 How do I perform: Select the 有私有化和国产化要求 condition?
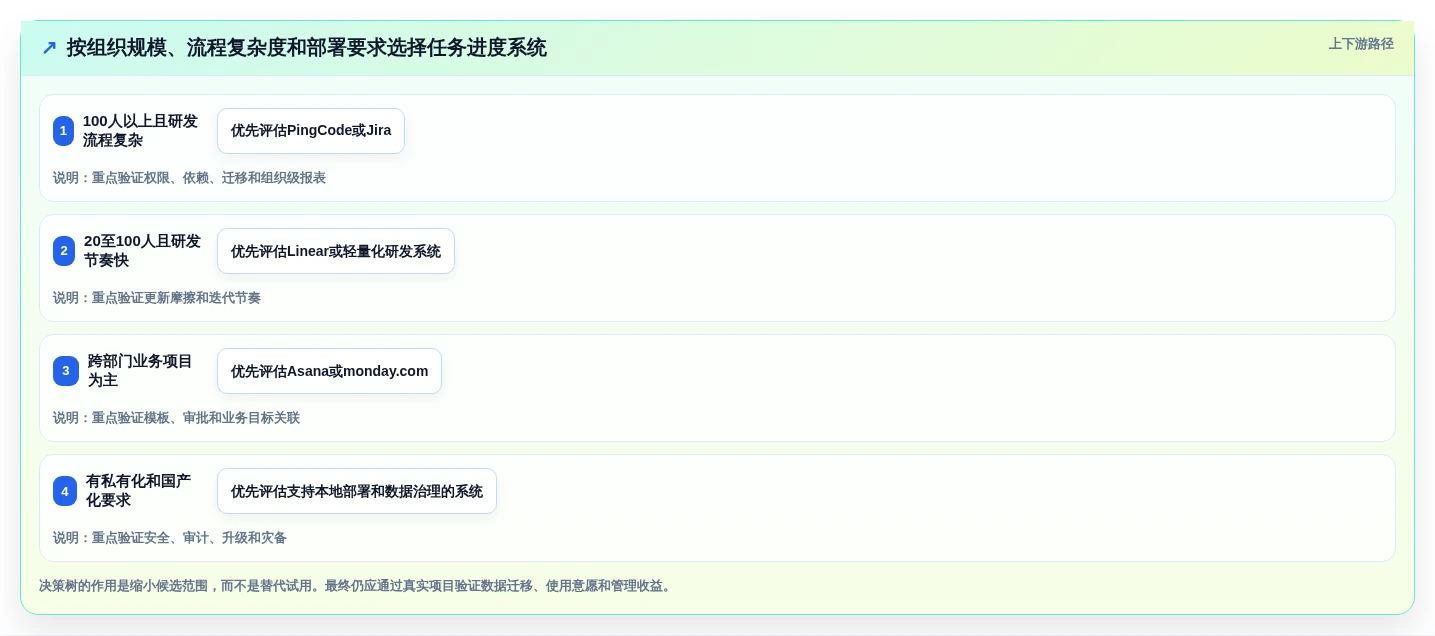[x=138, y=491]
